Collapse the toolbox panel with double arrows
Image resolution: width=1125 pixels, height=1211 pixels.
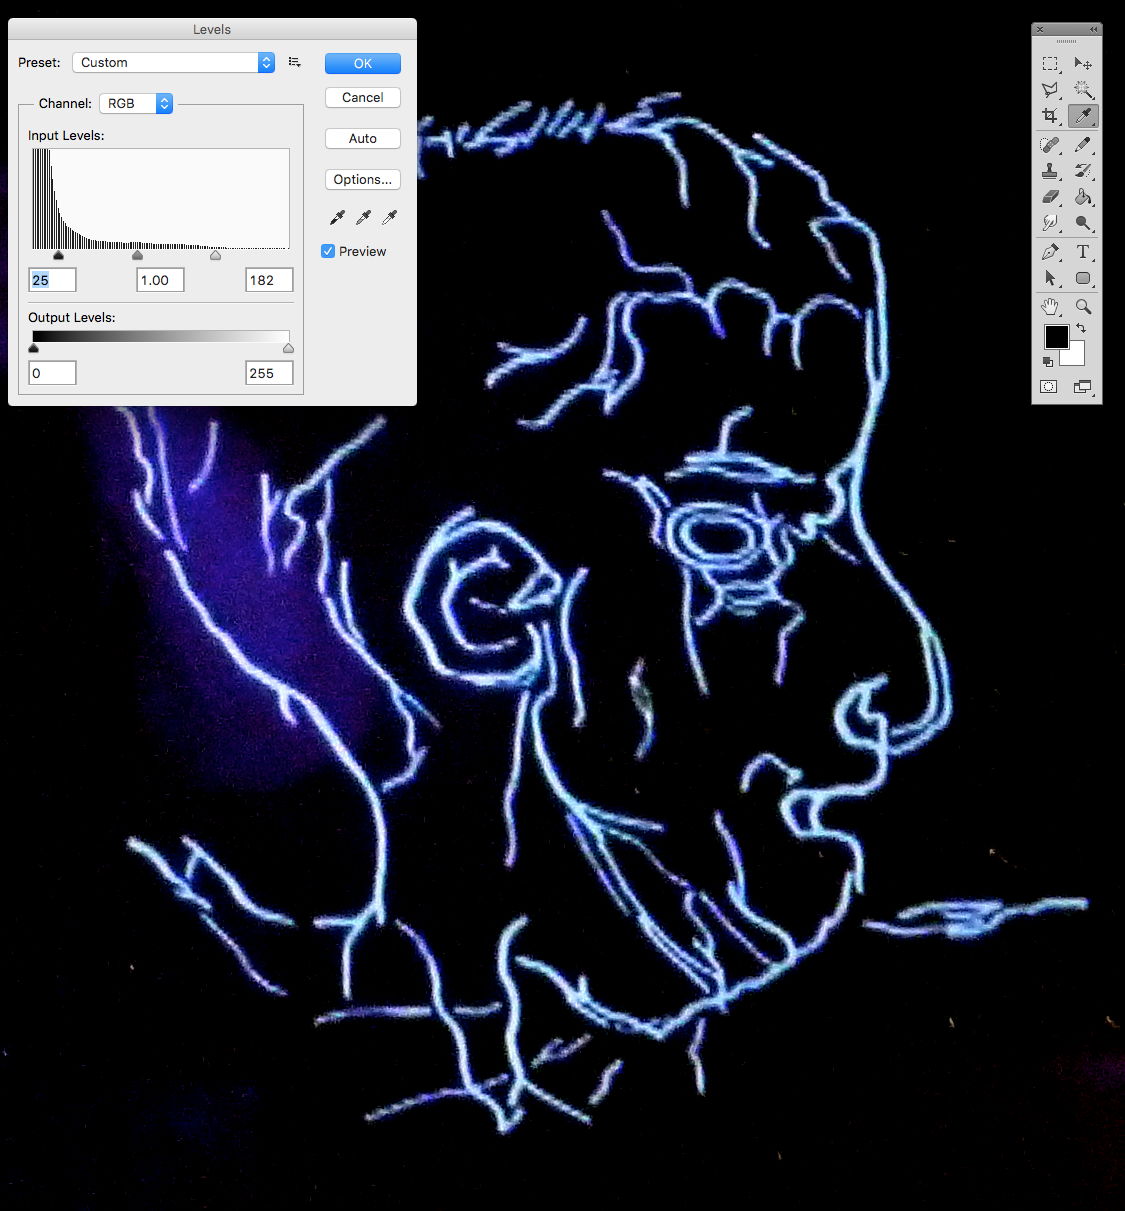coord(1093,29)
